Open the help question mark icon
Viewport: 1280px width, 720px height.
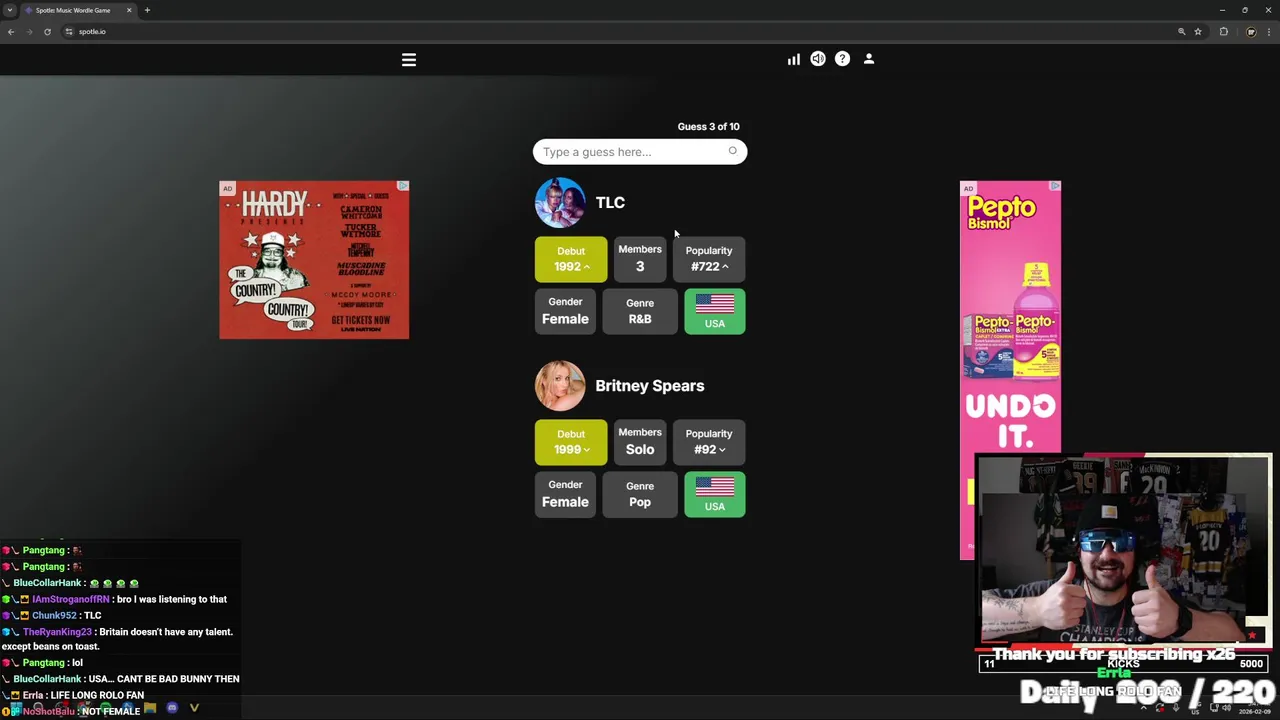click(842, 59)
